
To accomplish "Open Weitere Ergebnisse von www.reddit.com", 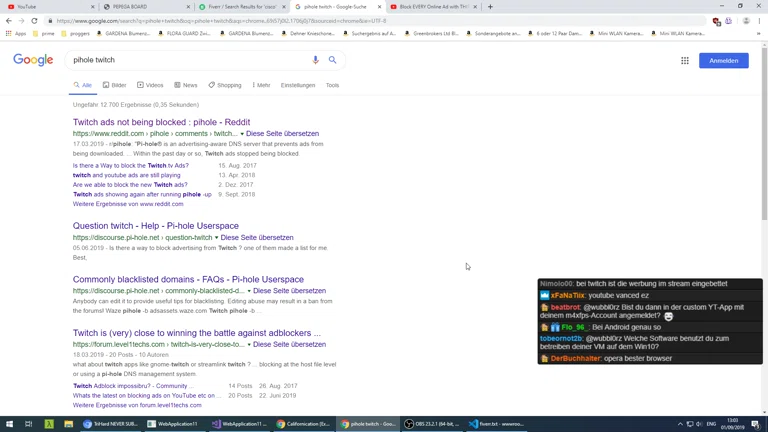I will tap(128, 204).
